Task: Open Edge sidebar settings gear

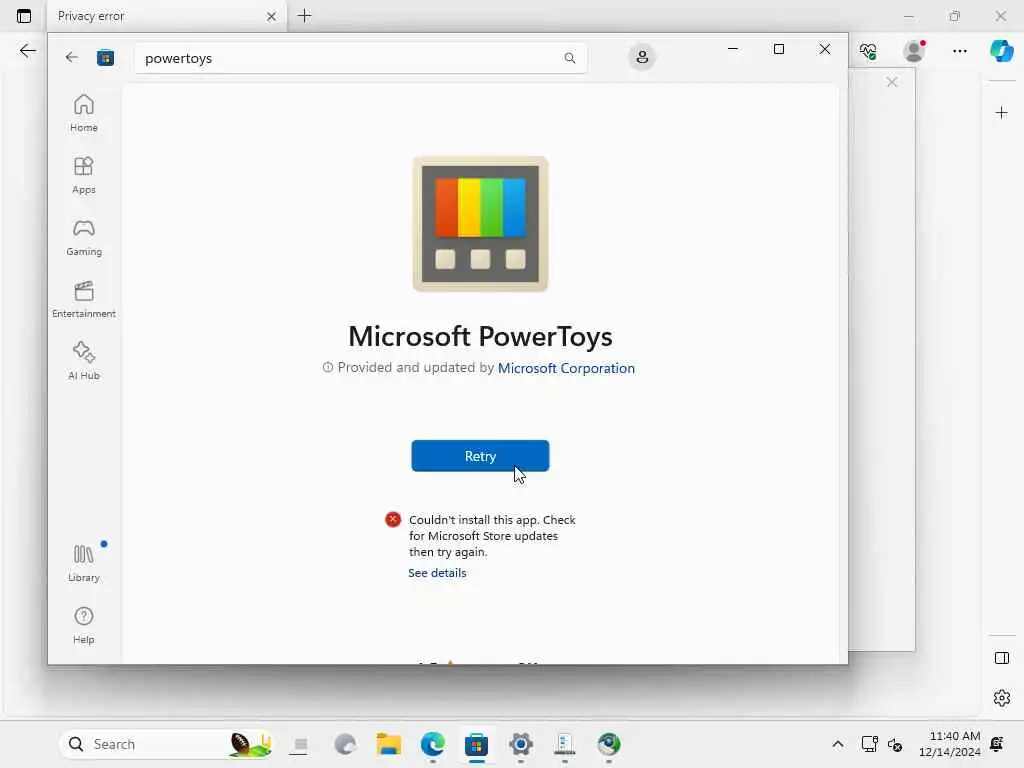Action: pyautogui.click(x=1002, y=698)
